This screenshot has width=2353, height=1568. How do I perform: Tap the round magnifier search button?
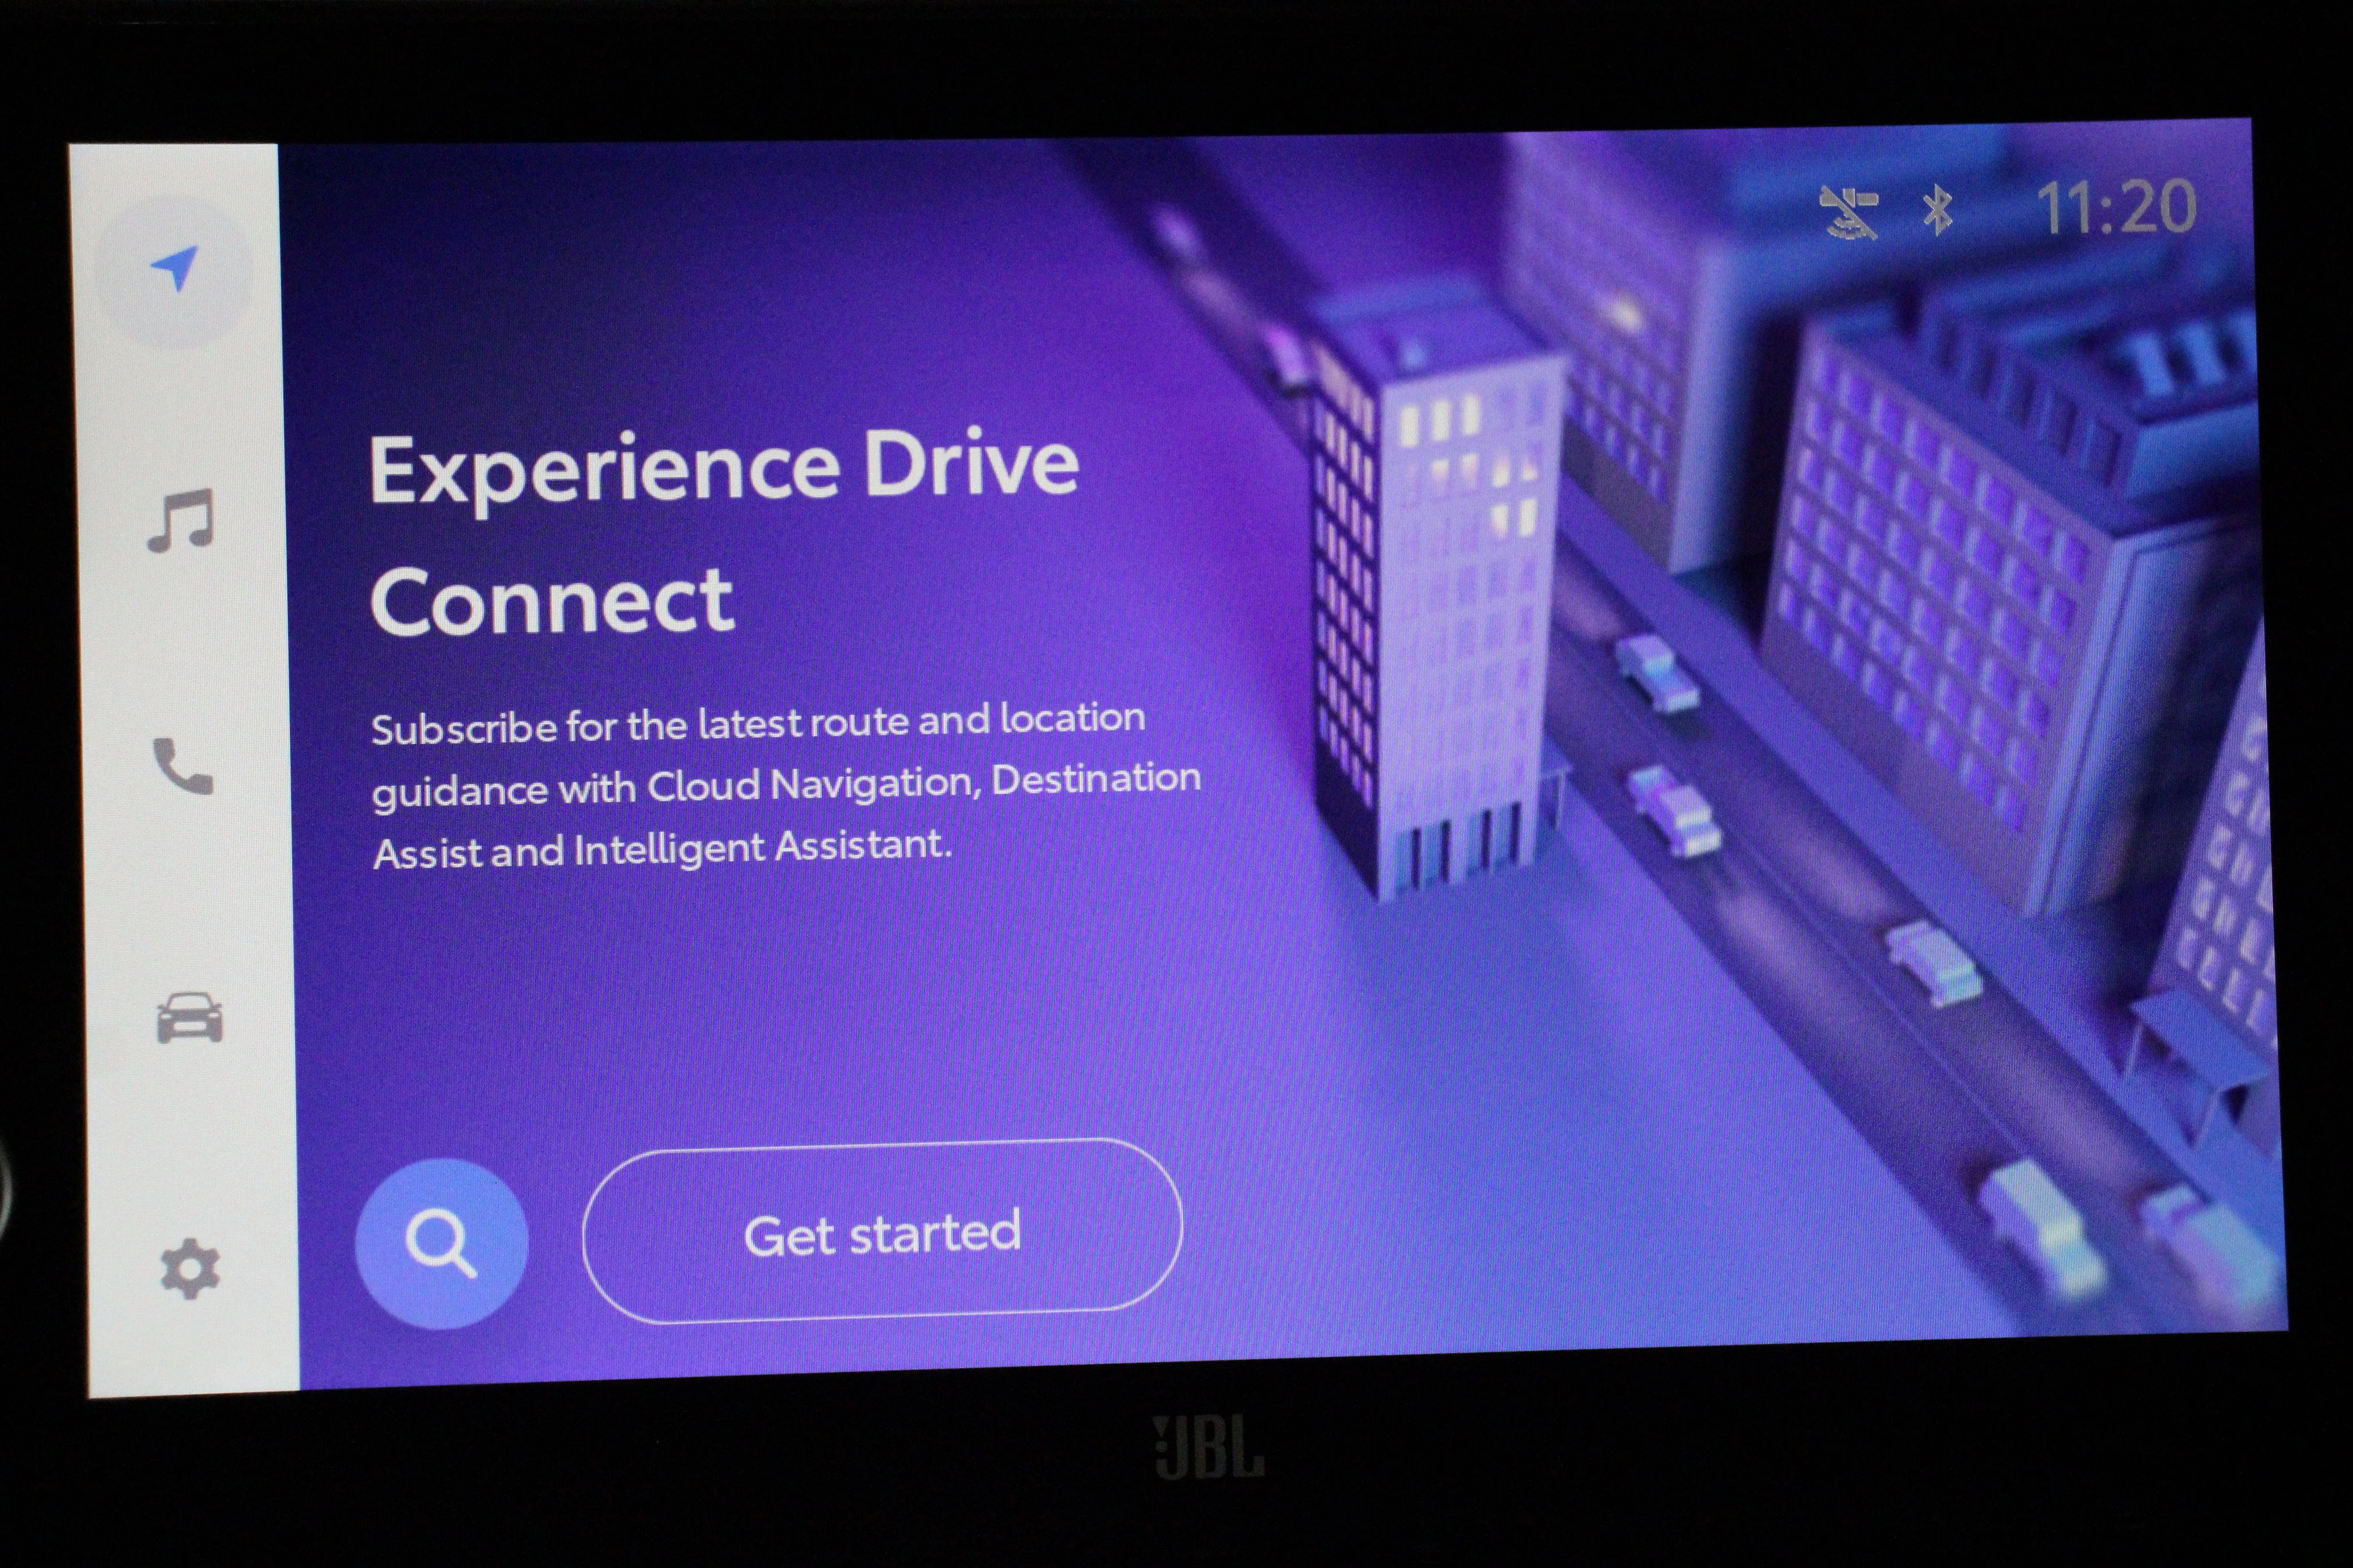[x=441, y=1243]
